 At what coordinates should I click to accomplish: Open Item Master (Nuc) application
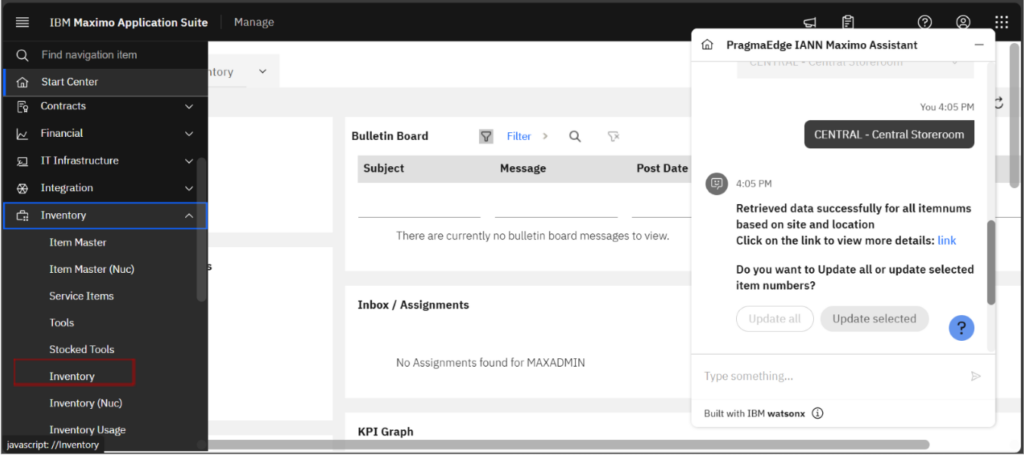tap(91, 269)
